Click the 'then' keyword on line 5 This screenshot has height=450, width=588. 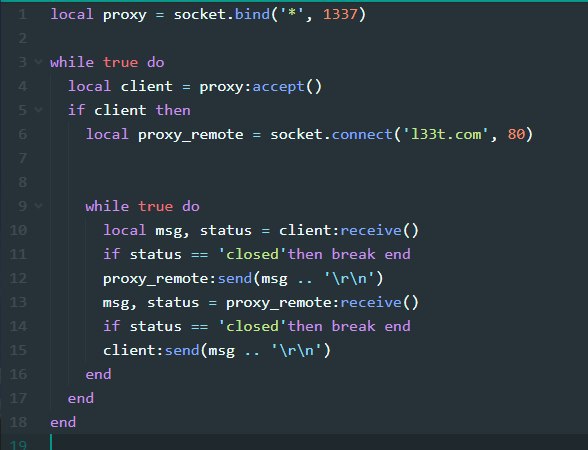click(x=173, y=110)
